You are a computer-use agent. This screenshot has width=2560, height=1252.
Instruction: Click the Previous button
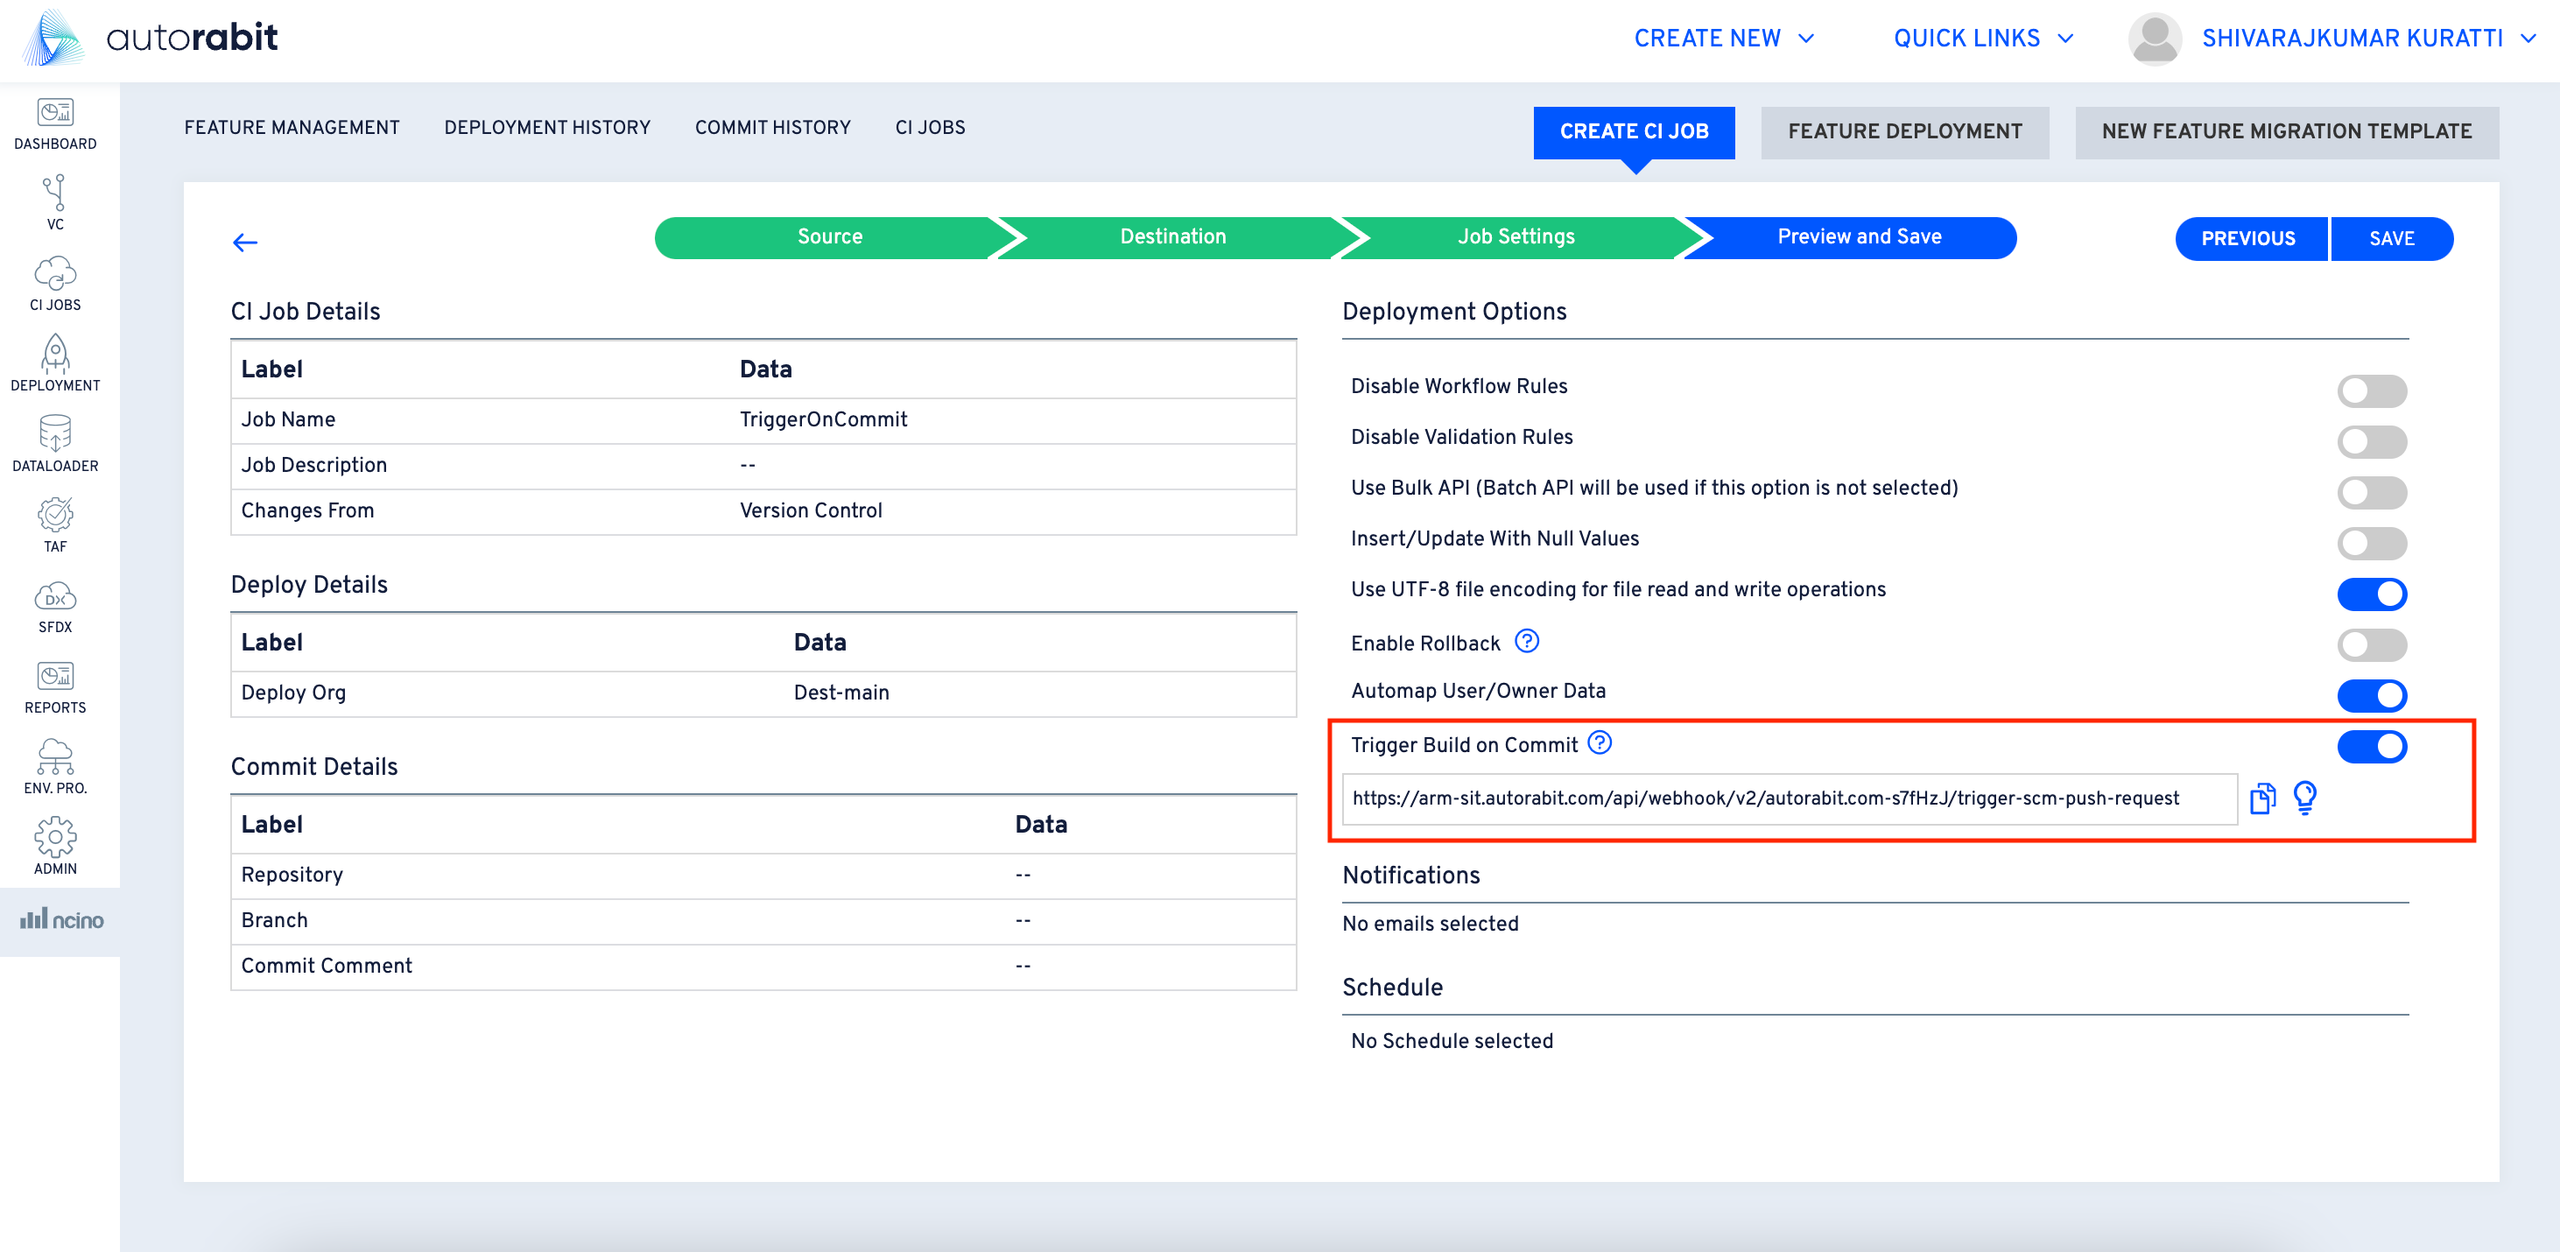pyautogui.click(x=2248, y=238)
